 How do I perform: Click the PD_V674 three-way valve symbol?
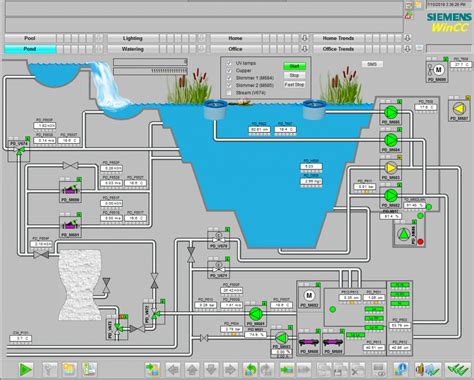pyautogui.click(x=20, y=151)
